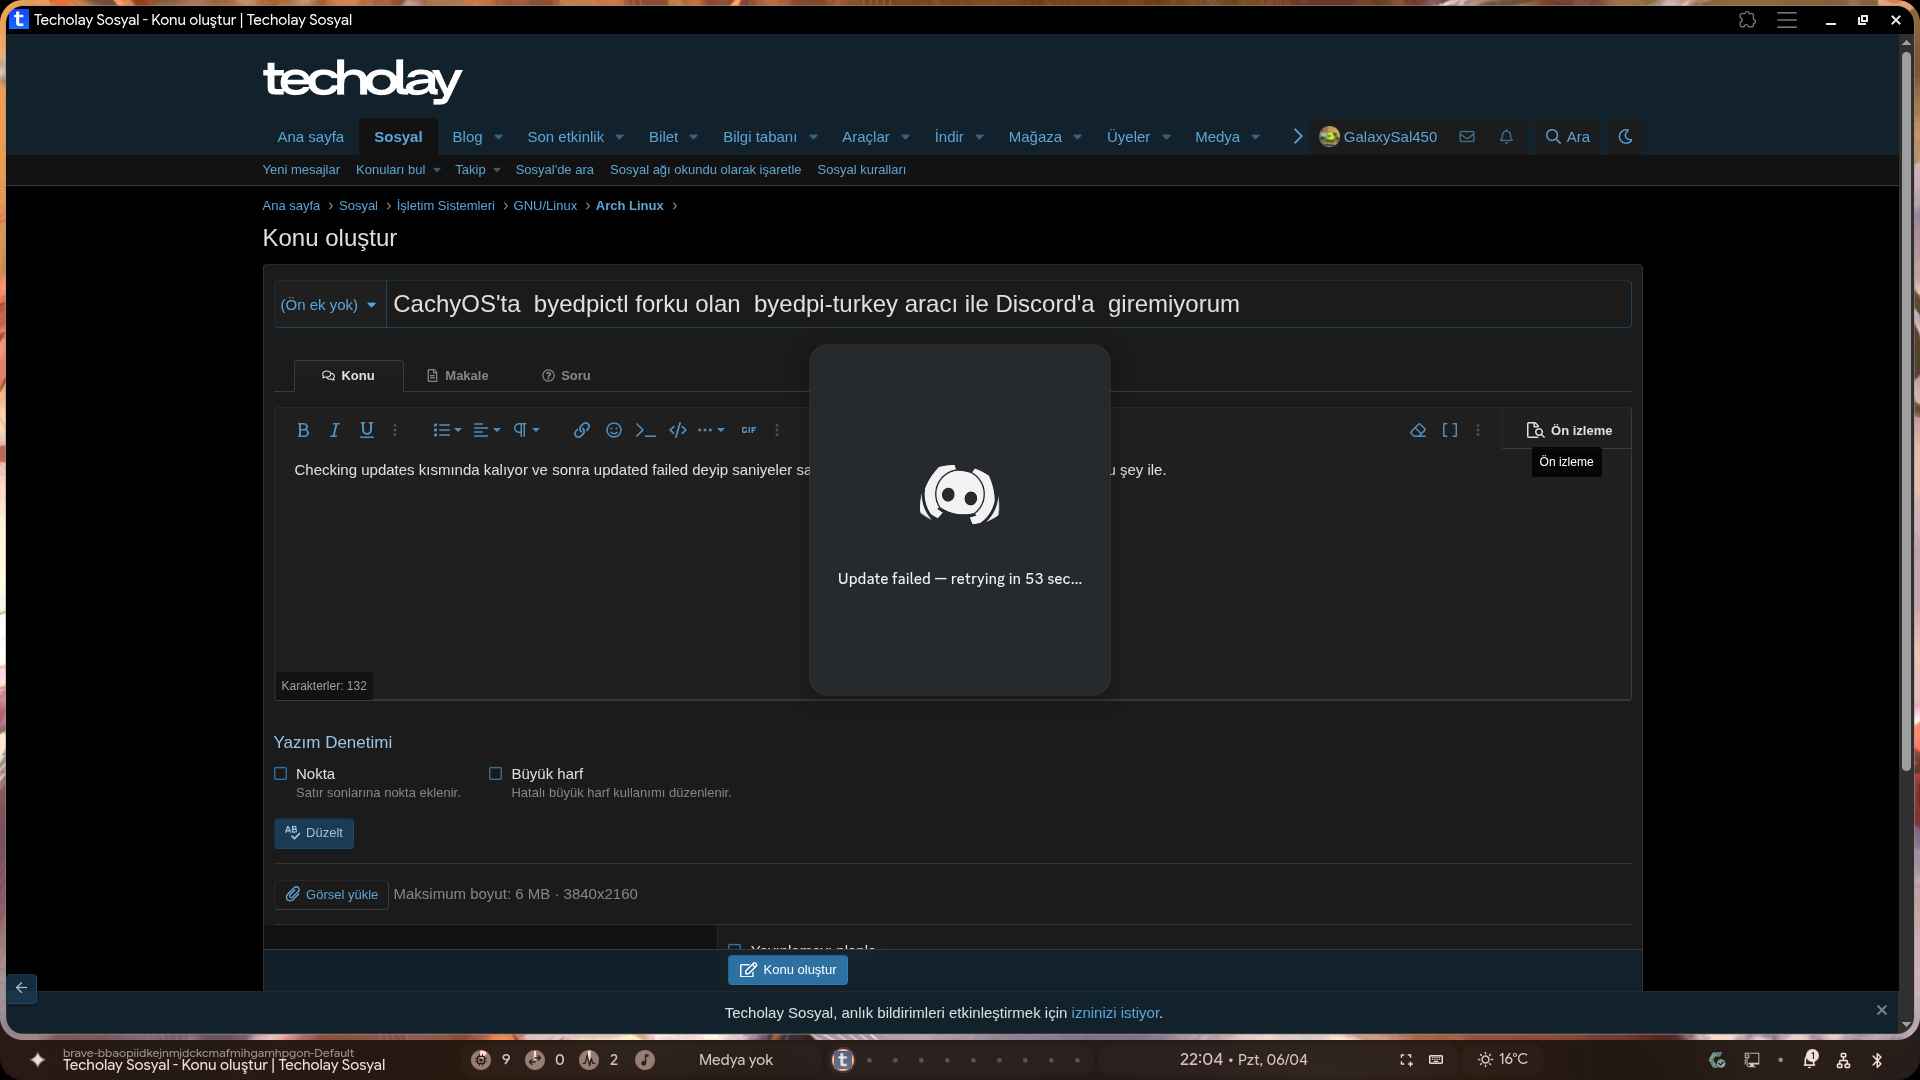Toggle BB code mode square brackets icon
This screenshot has height=1080, width=1920.
(1450, 430)
